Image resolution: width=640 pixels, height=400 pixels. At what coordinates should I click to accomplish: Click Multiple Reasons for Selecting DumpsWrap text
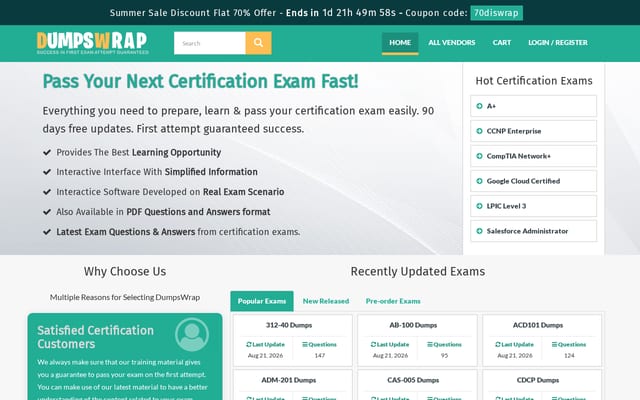[x=125, y=298]
